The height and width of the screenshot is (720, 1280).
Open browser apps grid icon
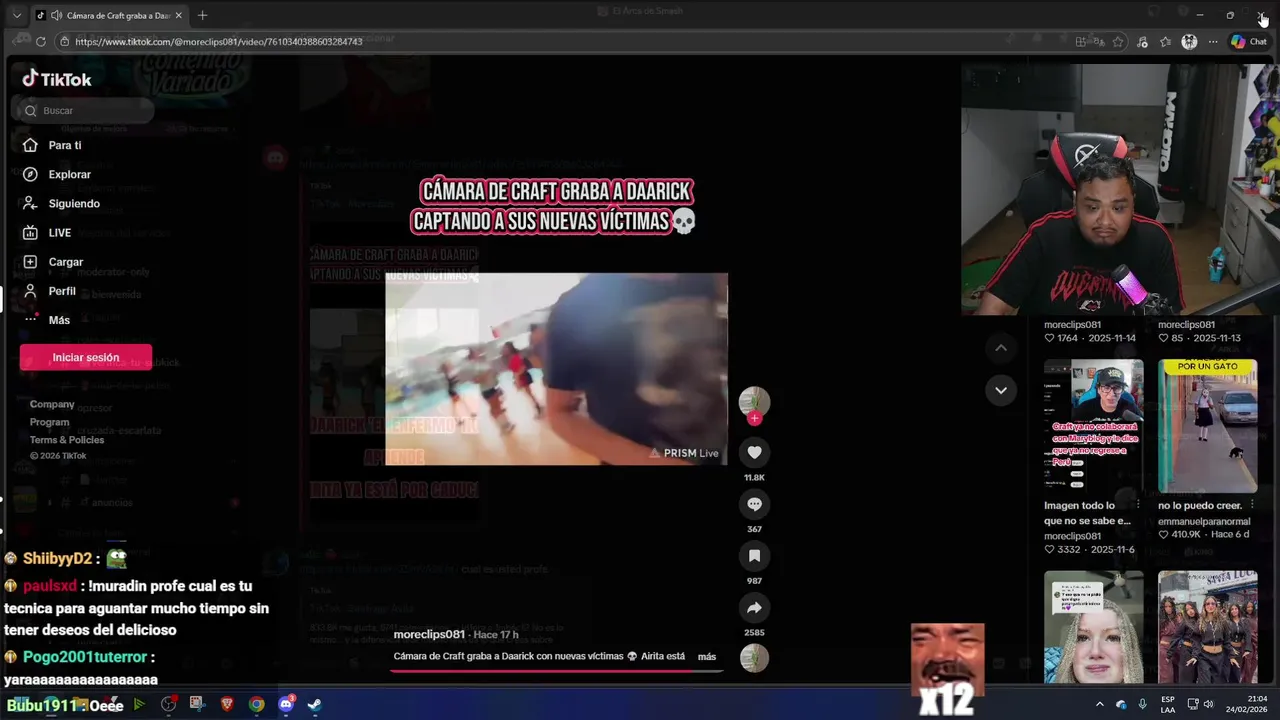pyautogui.click(x=1081, y=42)
